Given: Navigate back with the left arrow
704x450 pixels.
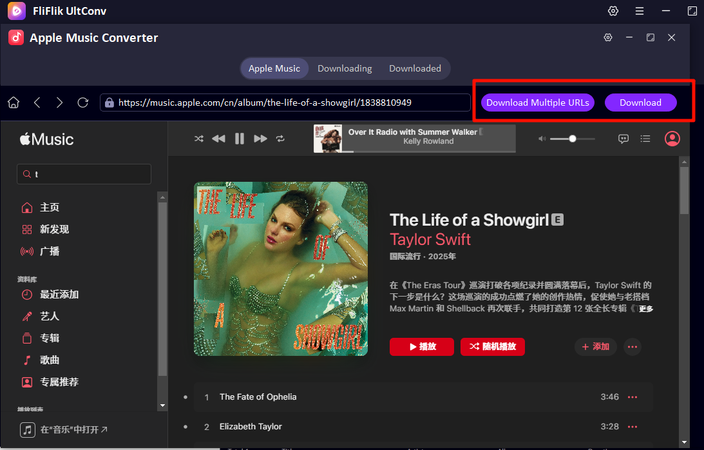Looking at the screenshot, I should (37, 102).
